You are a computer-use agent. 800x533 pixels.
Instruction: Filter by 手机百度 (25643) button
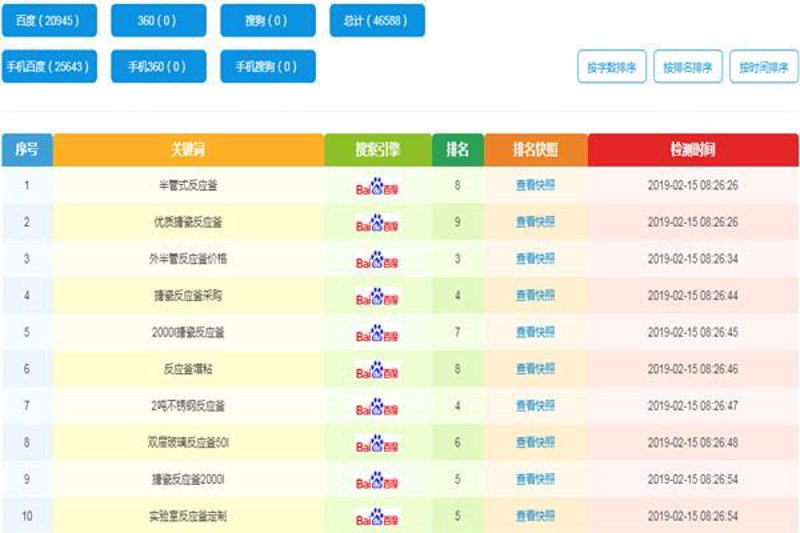point(49,66)
